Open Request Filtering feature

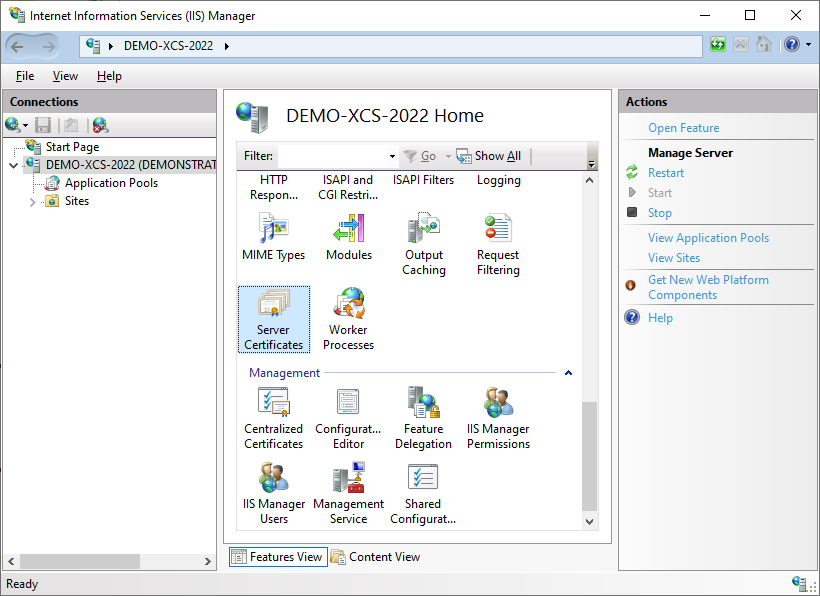click(x=498, y=245)
